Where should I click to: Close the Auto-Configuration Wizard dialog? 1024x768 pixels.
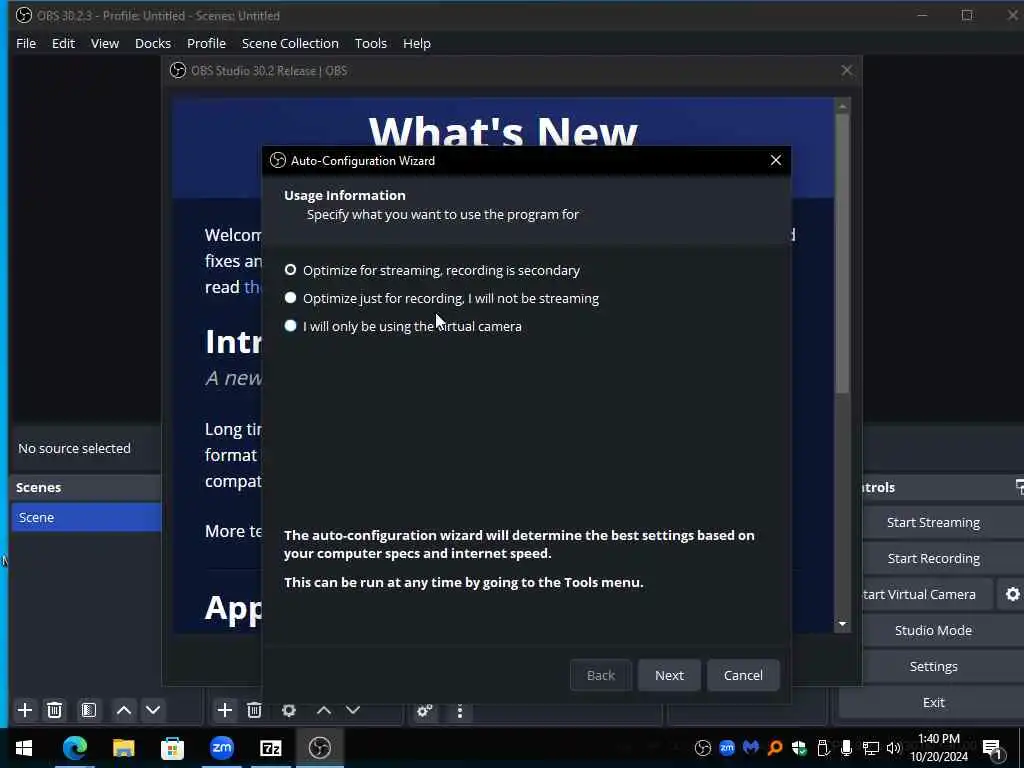click(775, 161)
